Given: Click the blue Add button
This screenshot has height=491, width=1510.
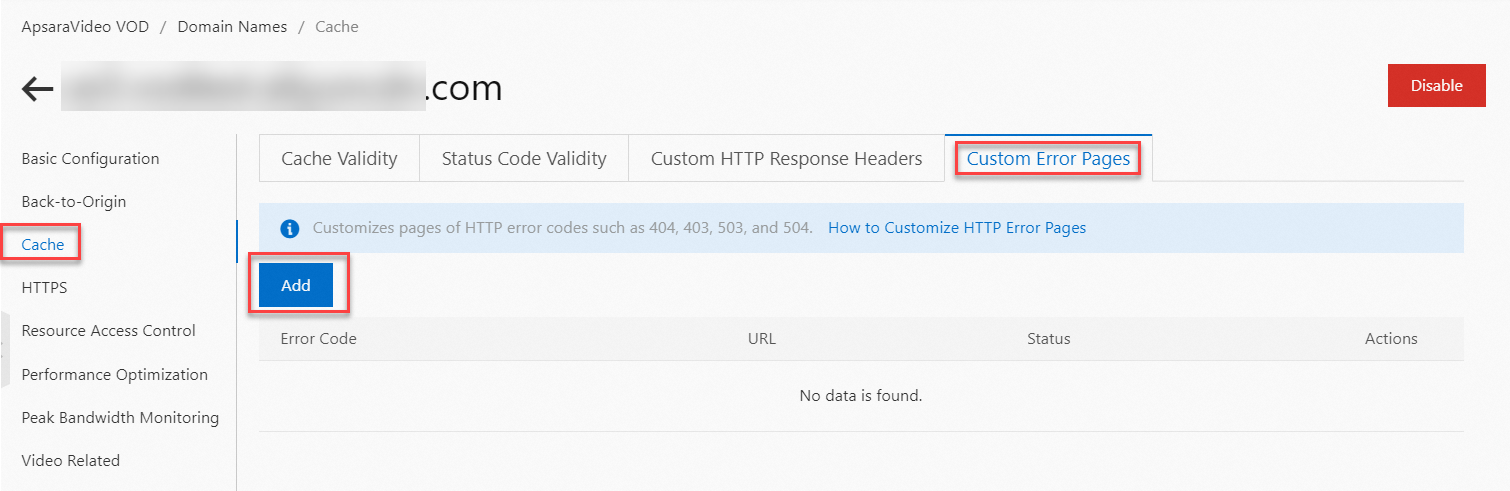Looking at the screenshot, I should click(296, 286).
